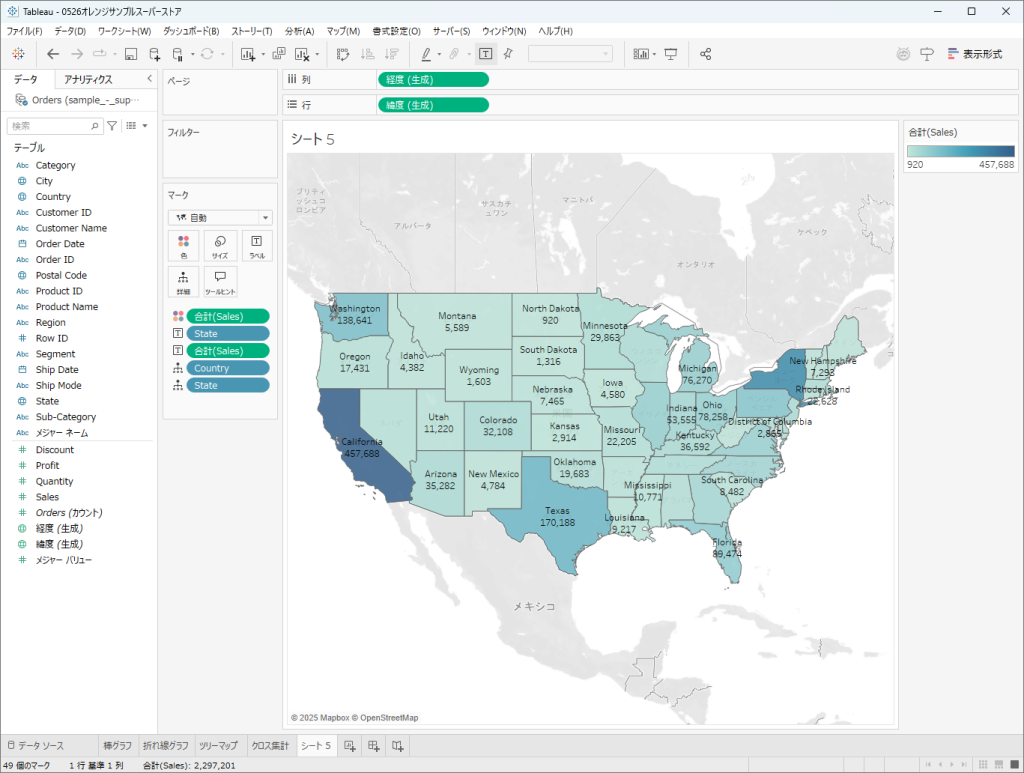Image resolution: width=1024 pixels, height=773 pixels.
Task: Open the Share workbook icon
Action: coord(706,54)
